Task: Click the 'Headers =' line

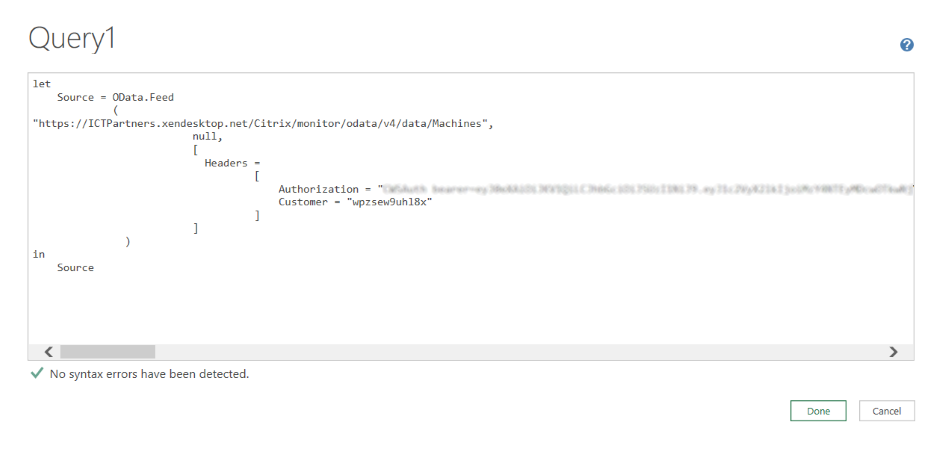Action: tap(232, 163)
